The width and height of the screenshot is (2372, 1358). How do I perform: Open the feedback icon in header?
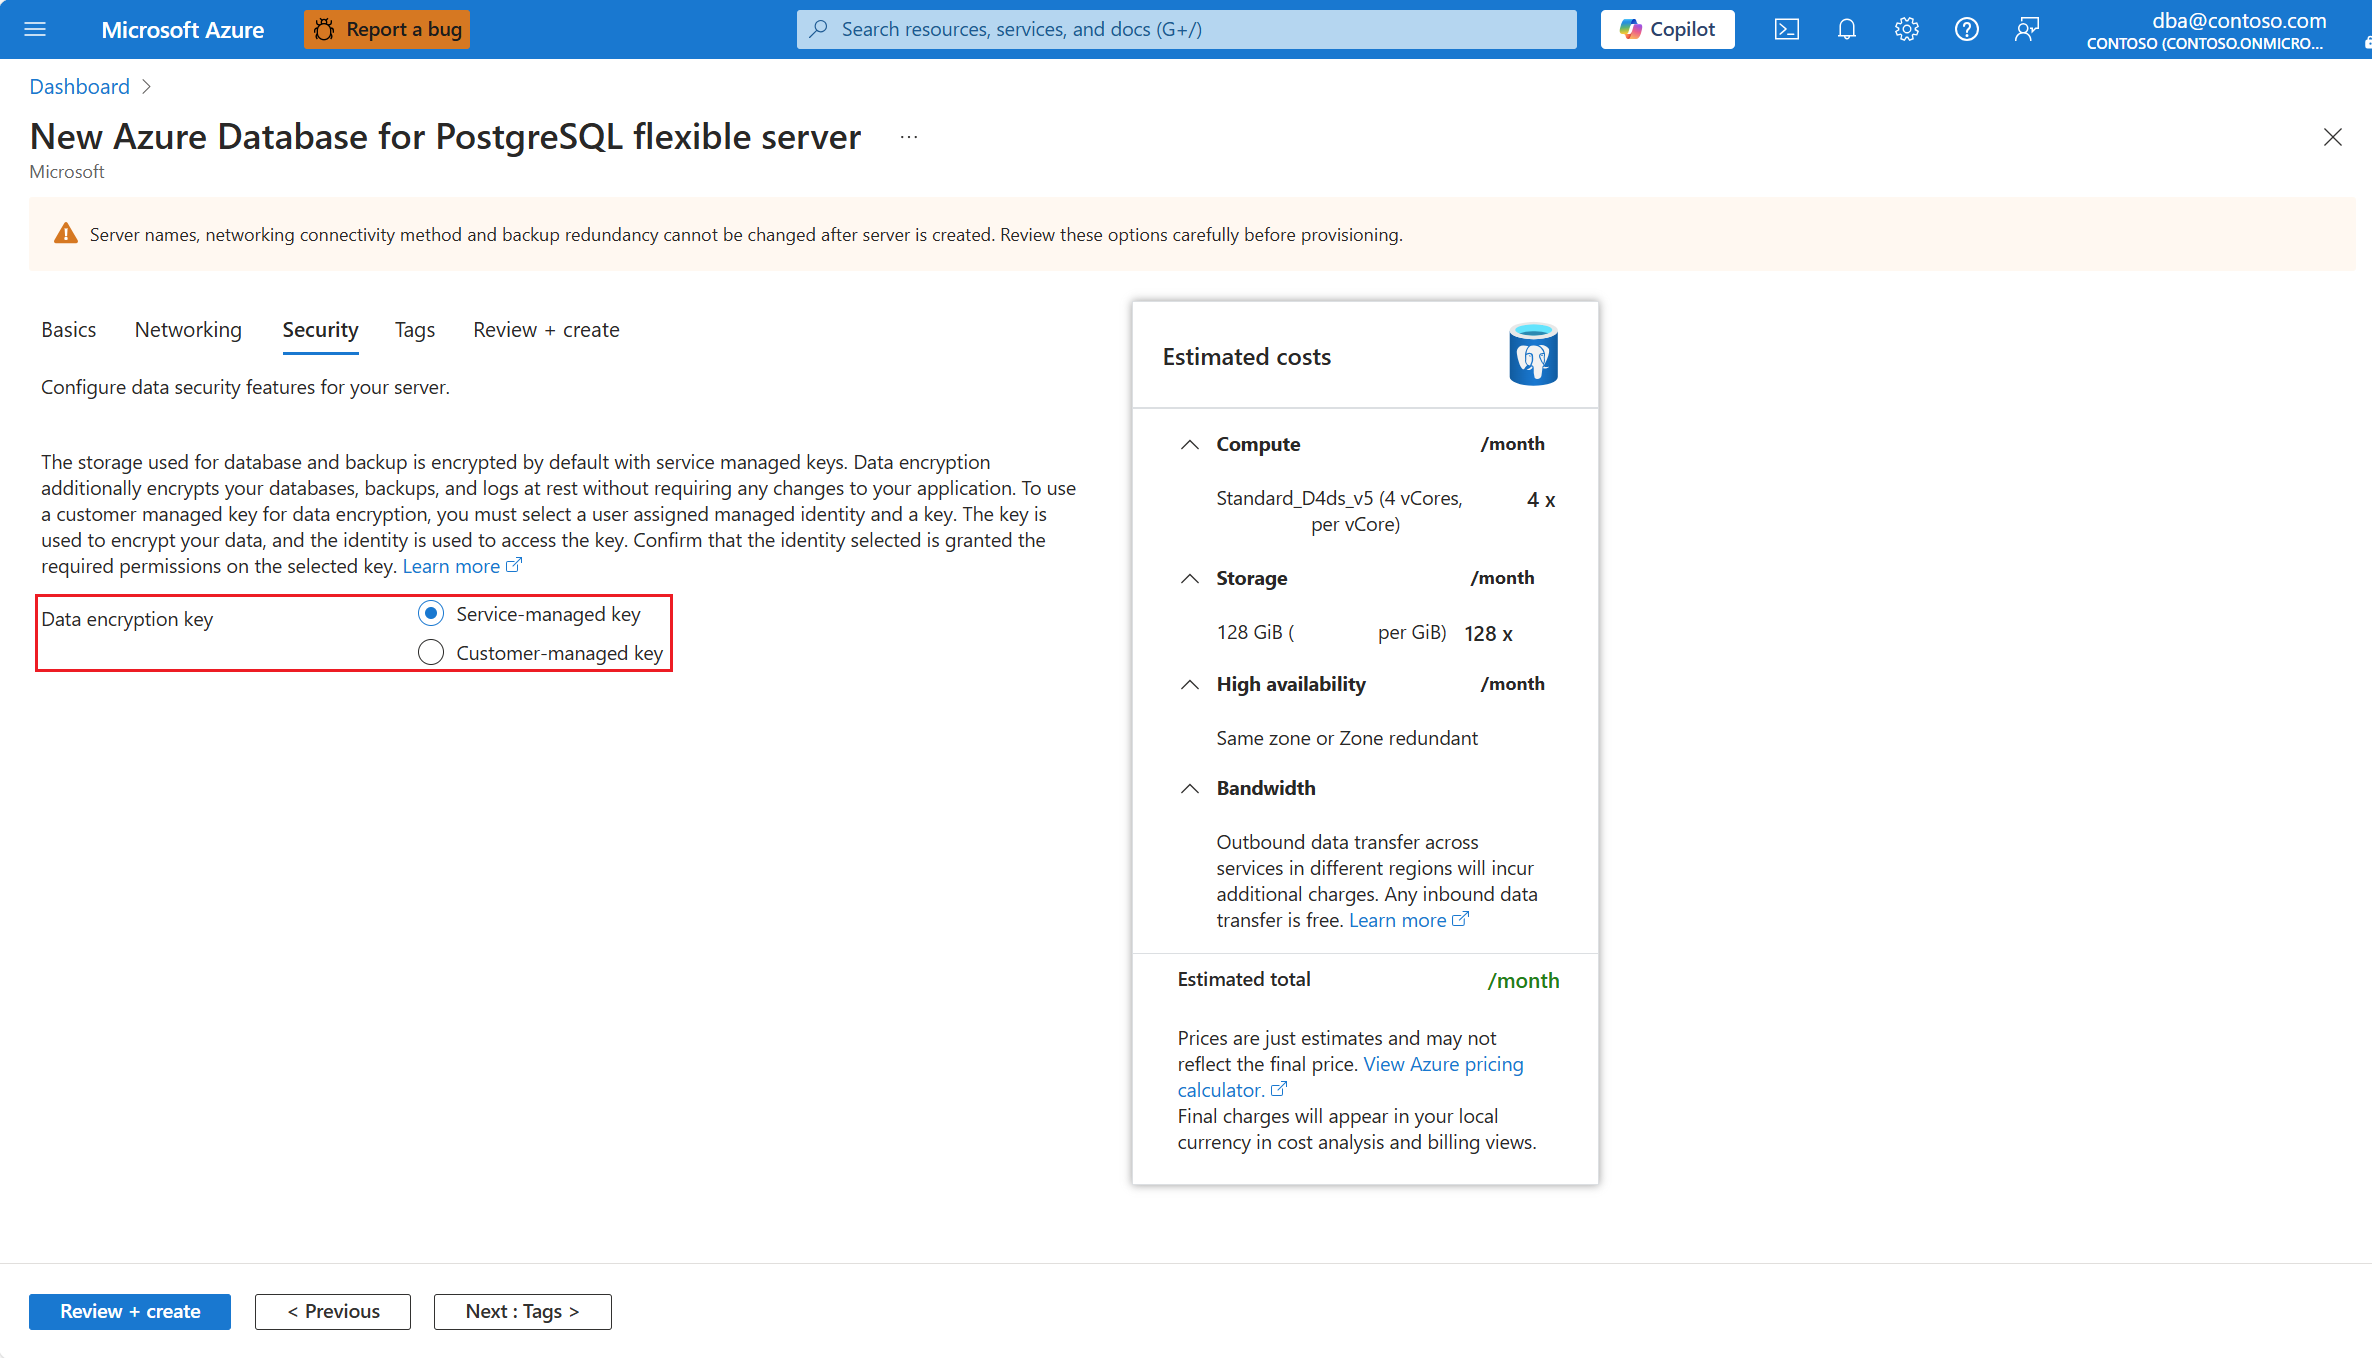coord(2026,29)
